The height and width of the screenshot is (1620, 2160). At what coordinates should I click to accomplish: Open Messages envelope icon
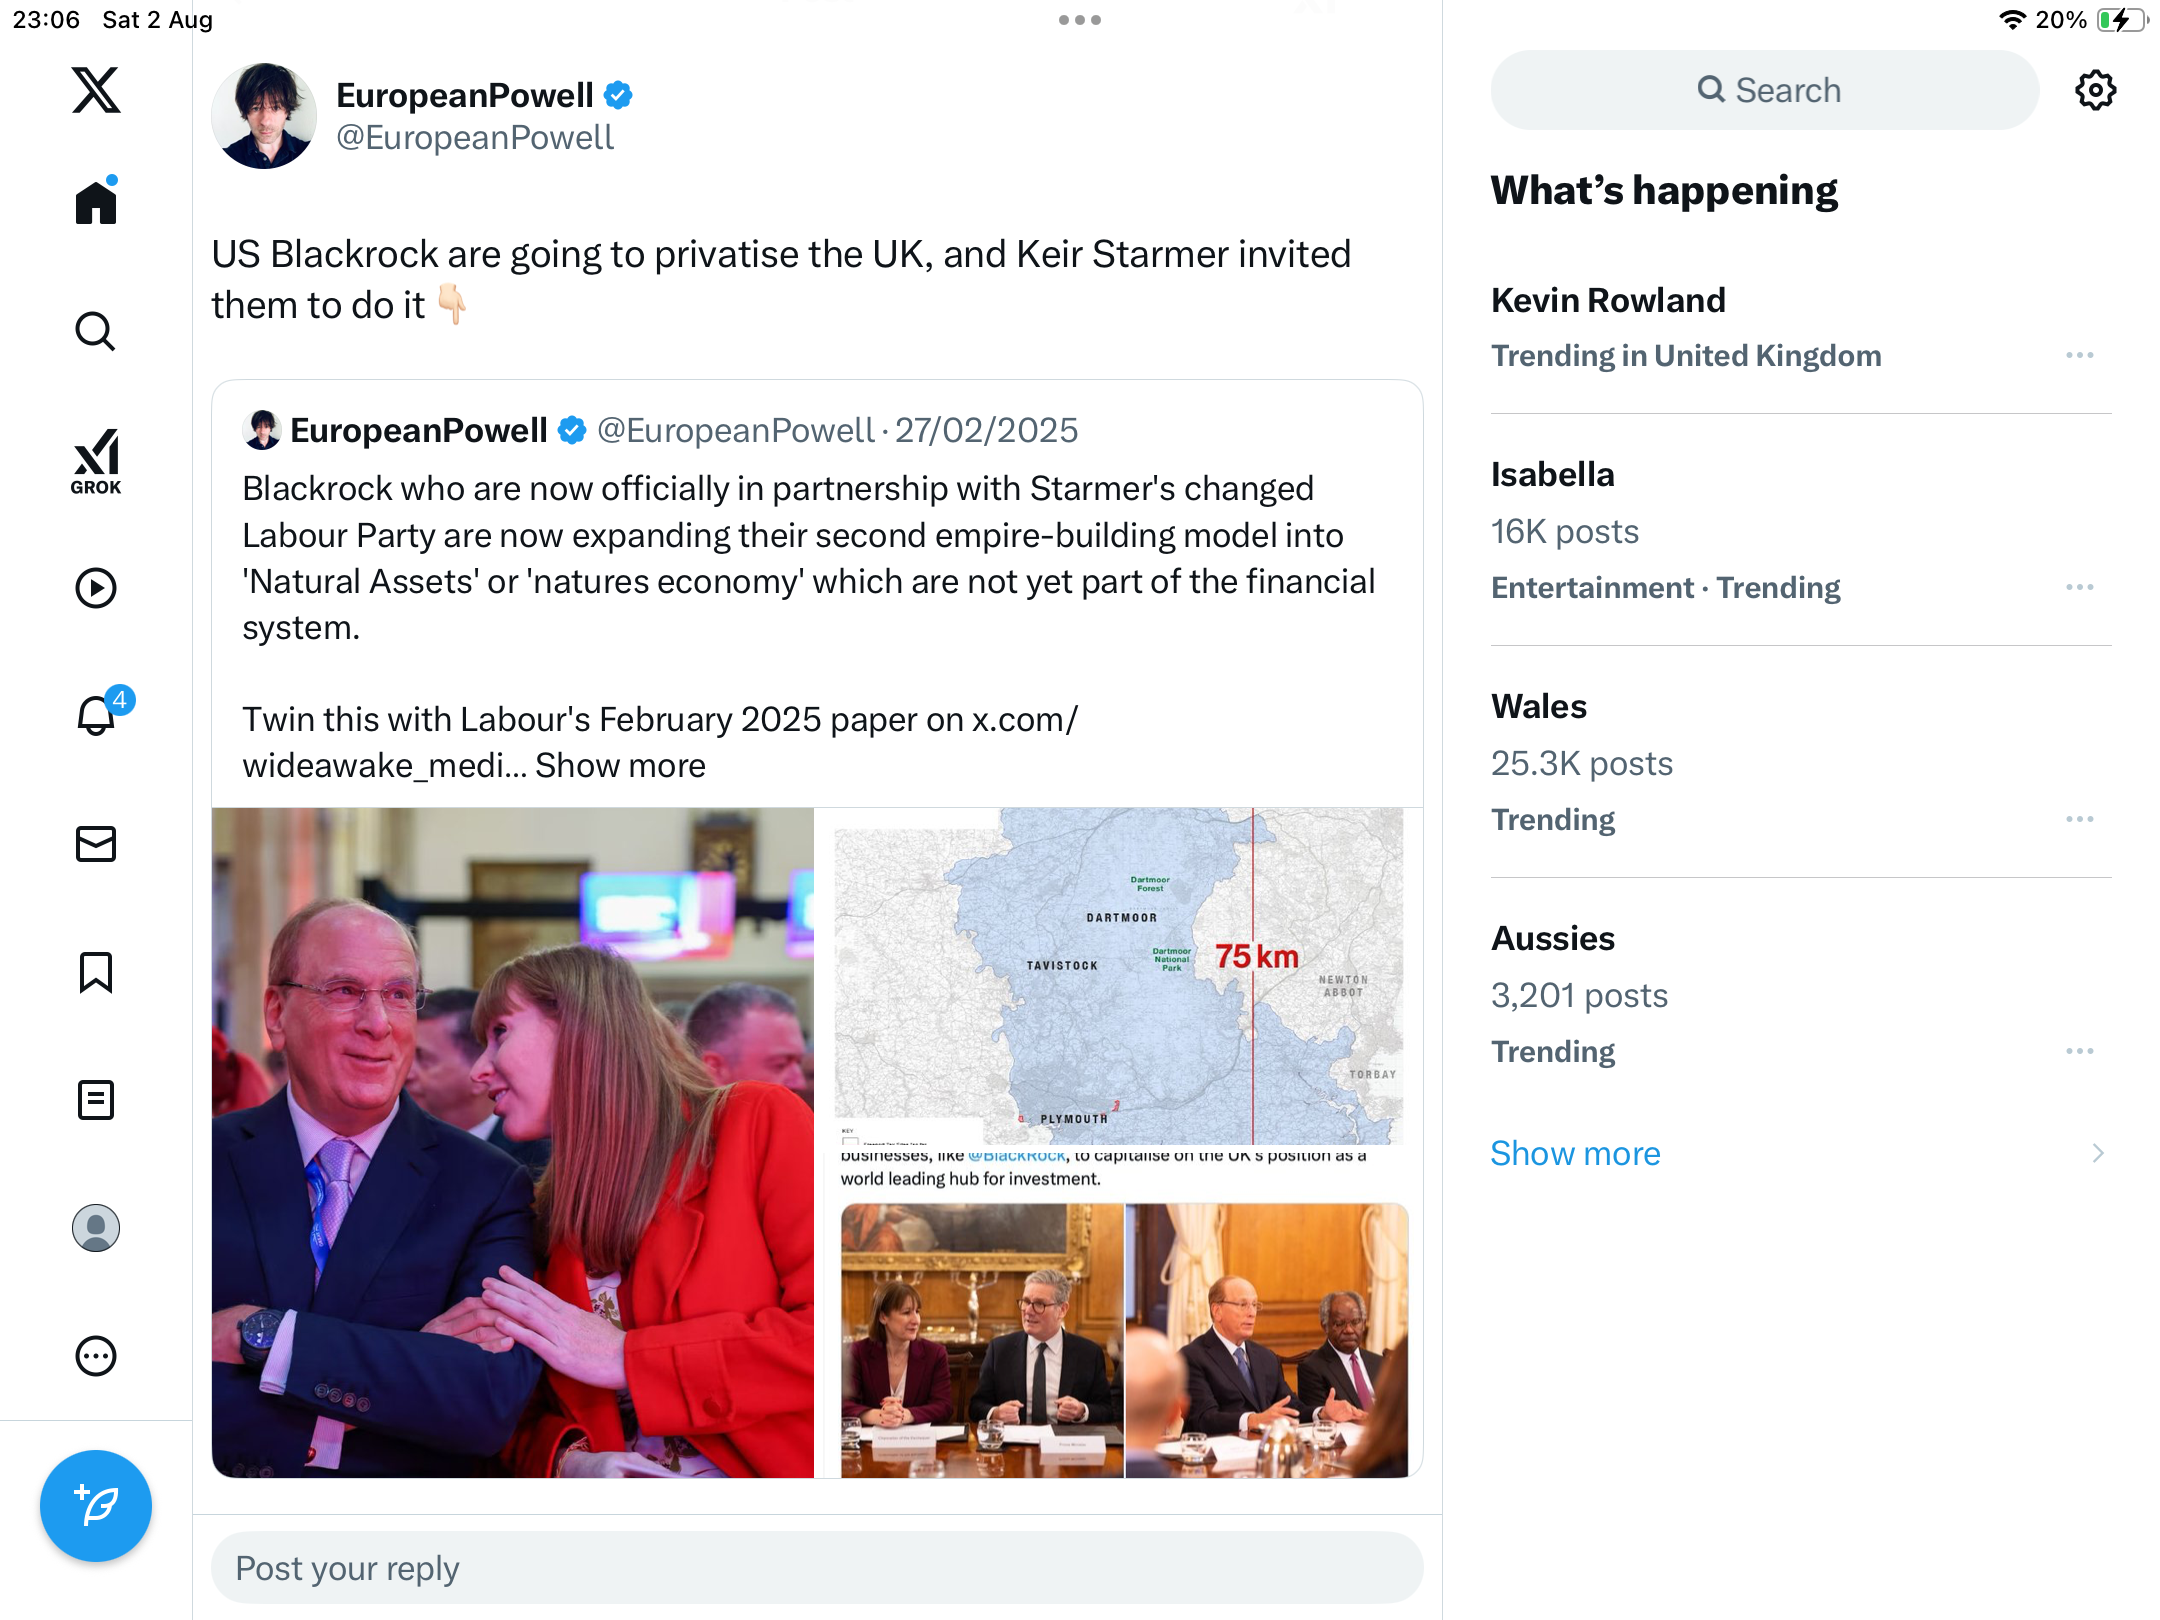coord(96,844)
